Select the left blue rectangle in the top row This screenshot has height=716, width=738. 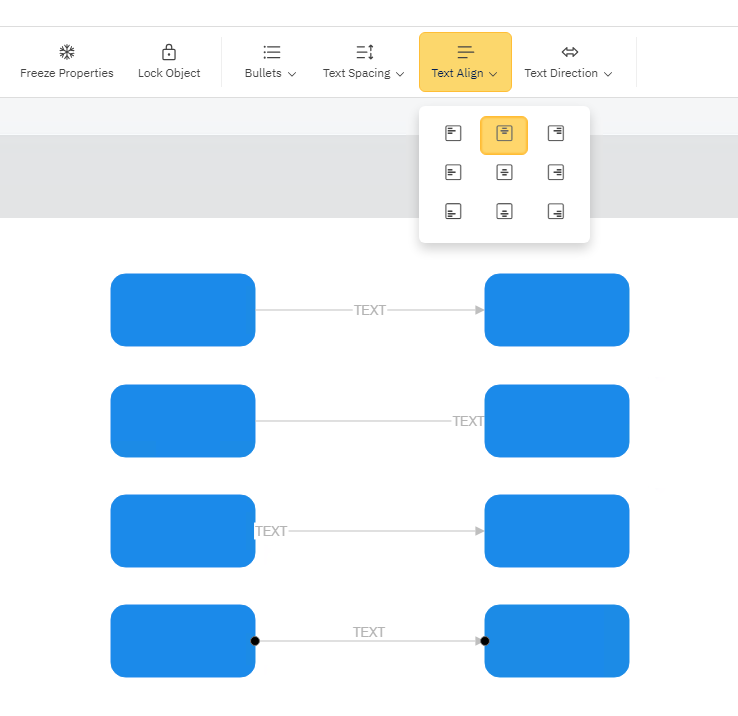click(x=183, y=310)
